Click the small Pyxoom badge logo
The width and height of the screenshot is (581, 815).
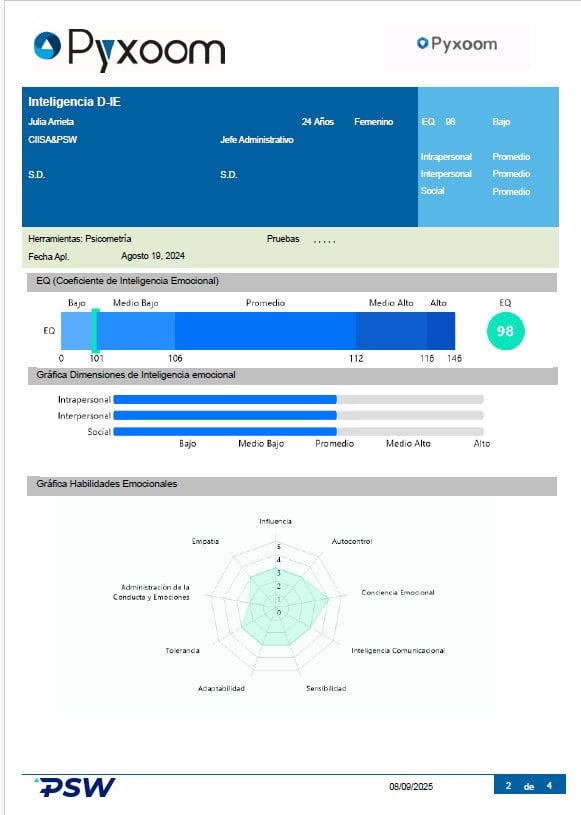click(457, 44)
